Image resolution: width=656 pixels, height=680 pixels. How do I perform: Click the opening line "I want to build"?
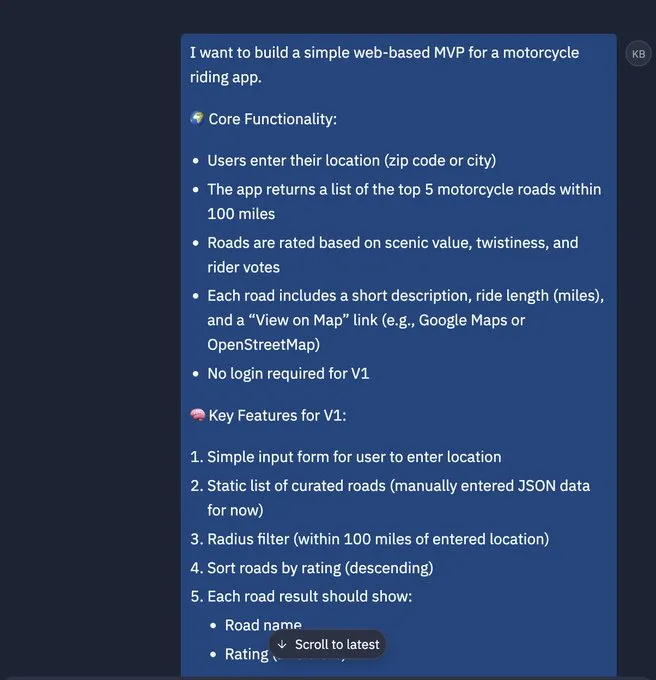385,65
